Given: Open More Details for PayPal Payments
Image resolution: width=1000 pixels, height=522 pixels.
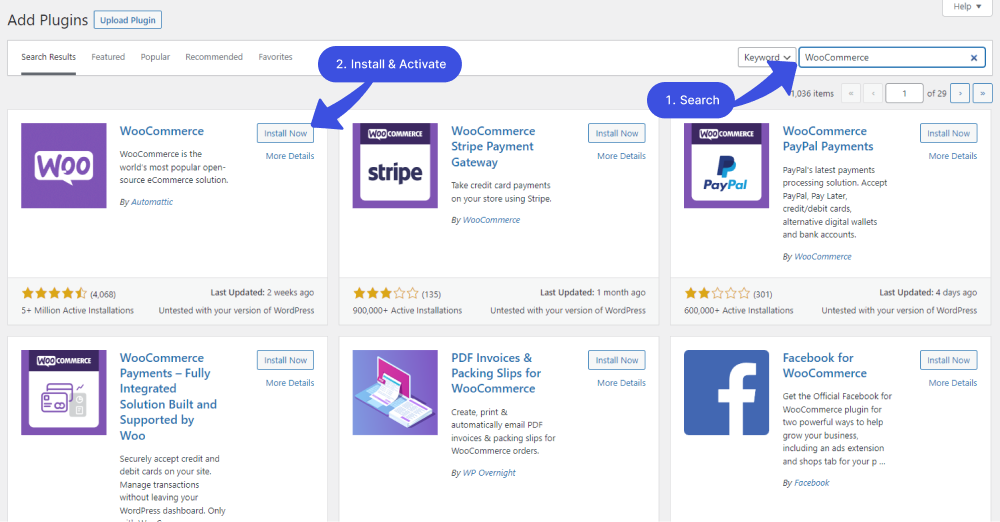Looking at the screenshot, I should 953,156.
